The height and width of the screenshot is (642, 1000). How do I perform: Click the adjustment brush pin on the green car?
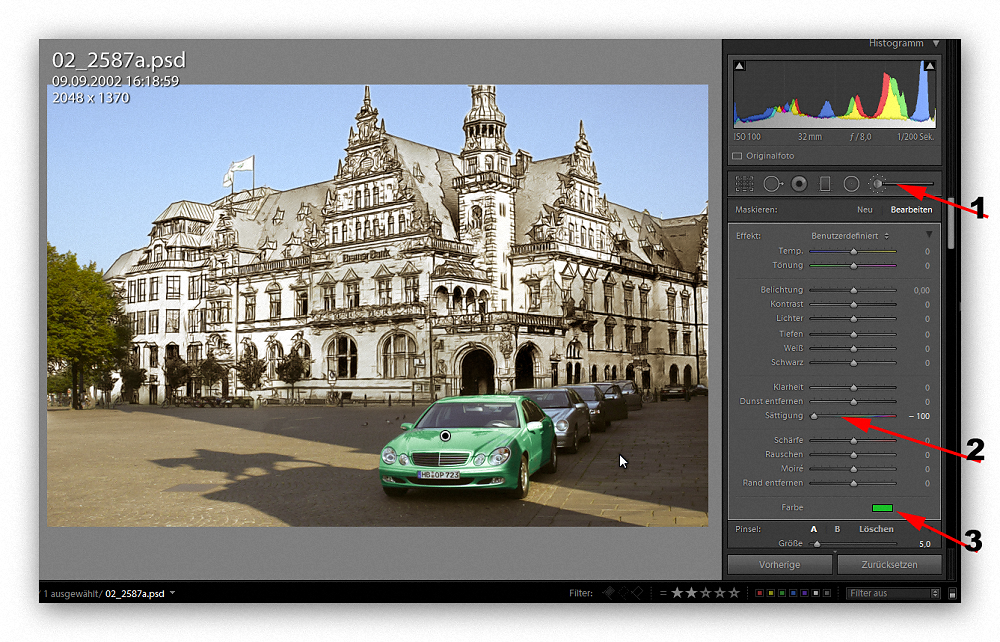(x=445, y=435)
